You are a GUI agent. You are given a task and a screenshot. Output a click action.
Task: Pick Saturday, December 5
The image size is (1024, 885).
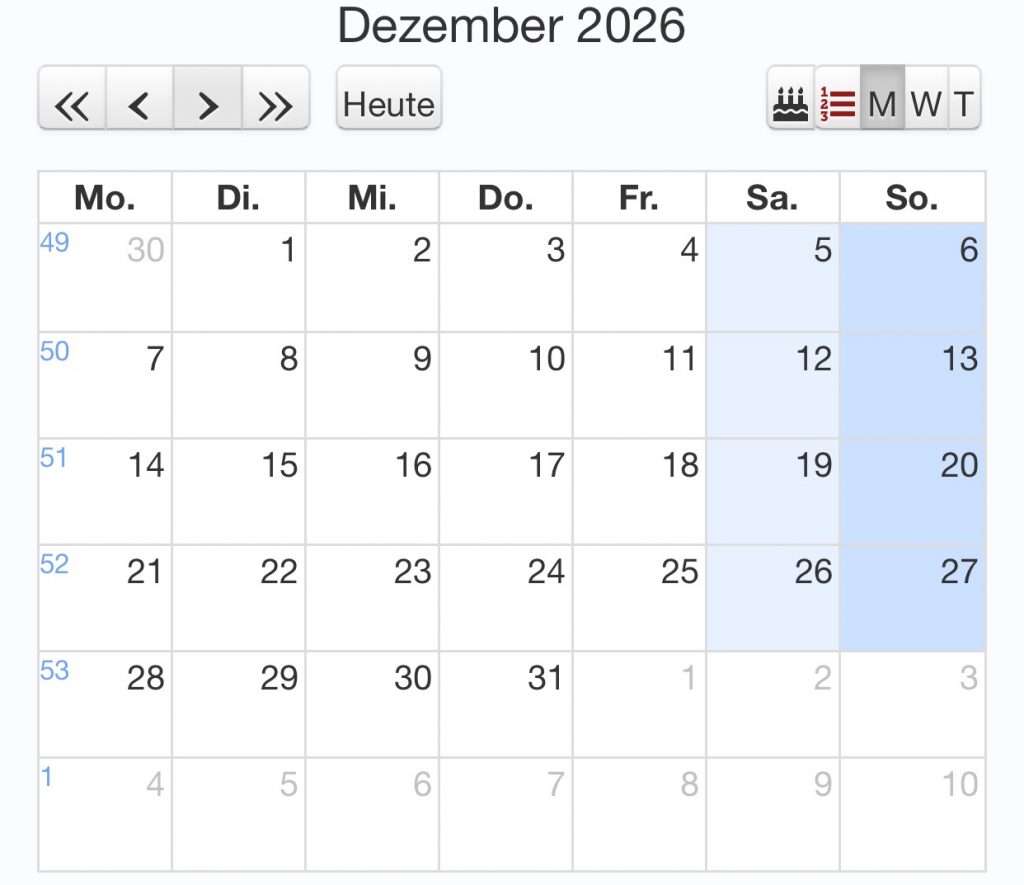[773, 277]
